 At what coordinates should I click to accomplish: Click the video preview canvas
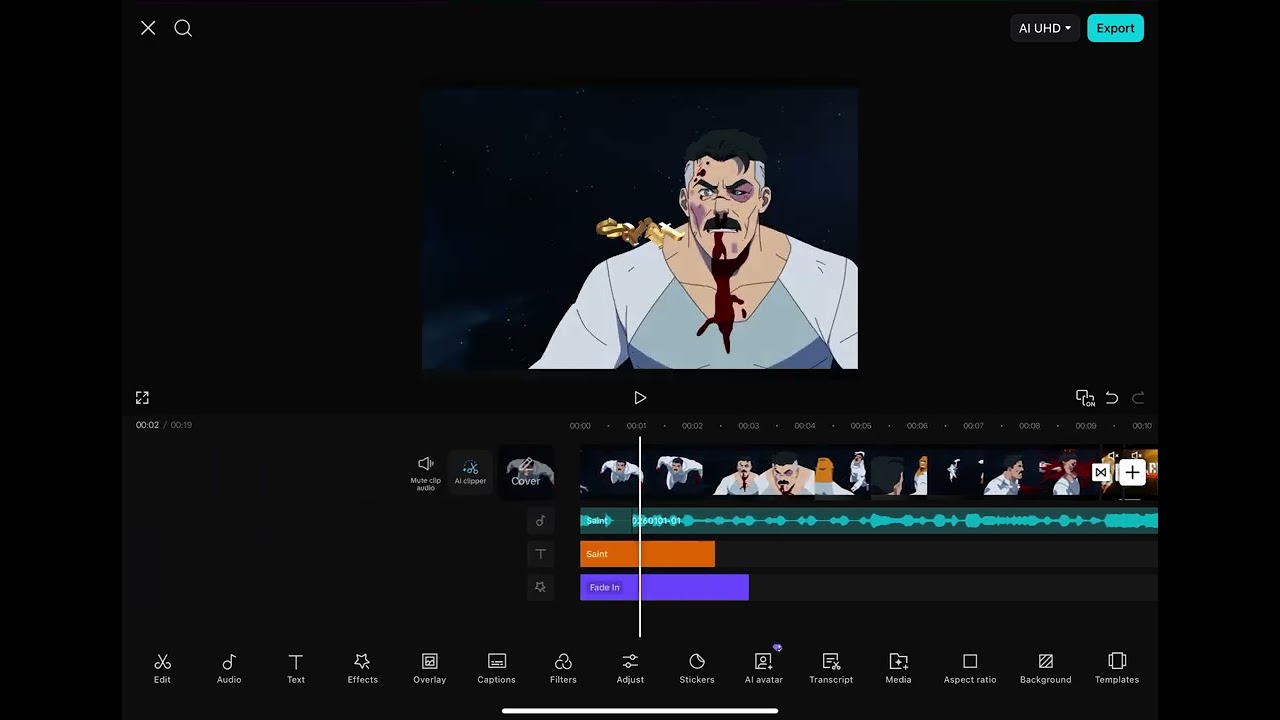point(640,229)
